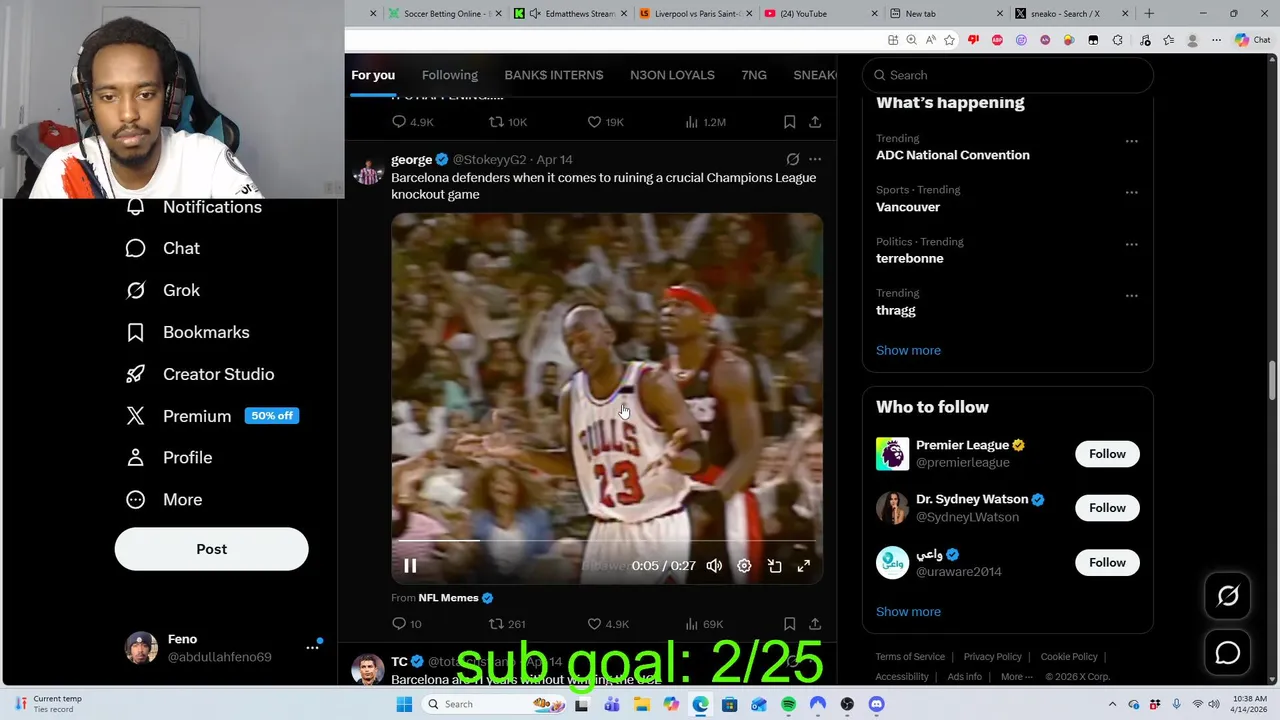Click the Post button

211,549
